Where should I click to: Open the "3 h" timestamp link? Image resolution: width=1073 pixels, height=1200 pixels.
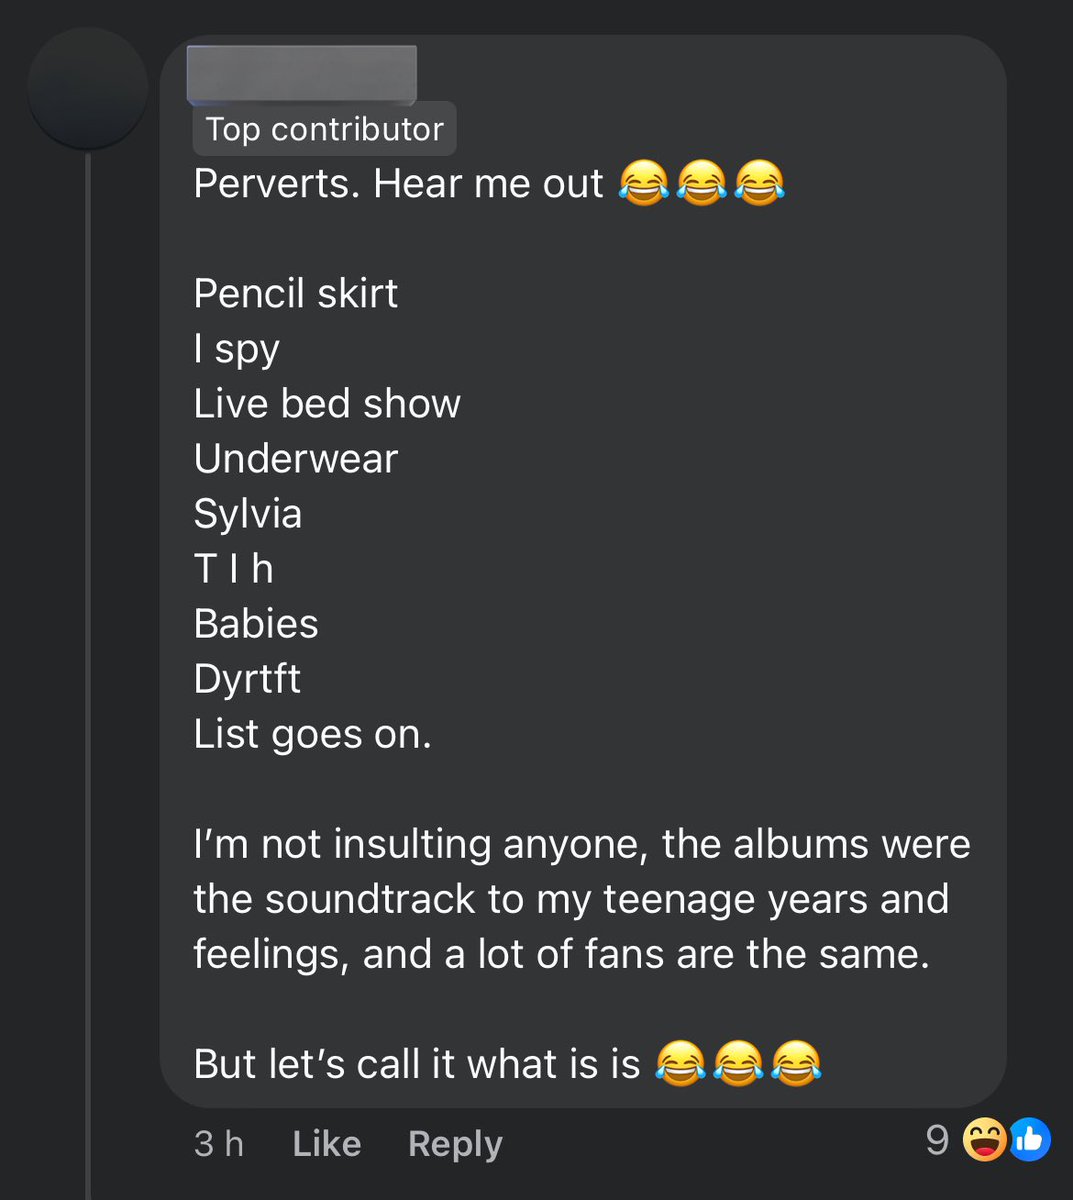(x=219, y=1143)
